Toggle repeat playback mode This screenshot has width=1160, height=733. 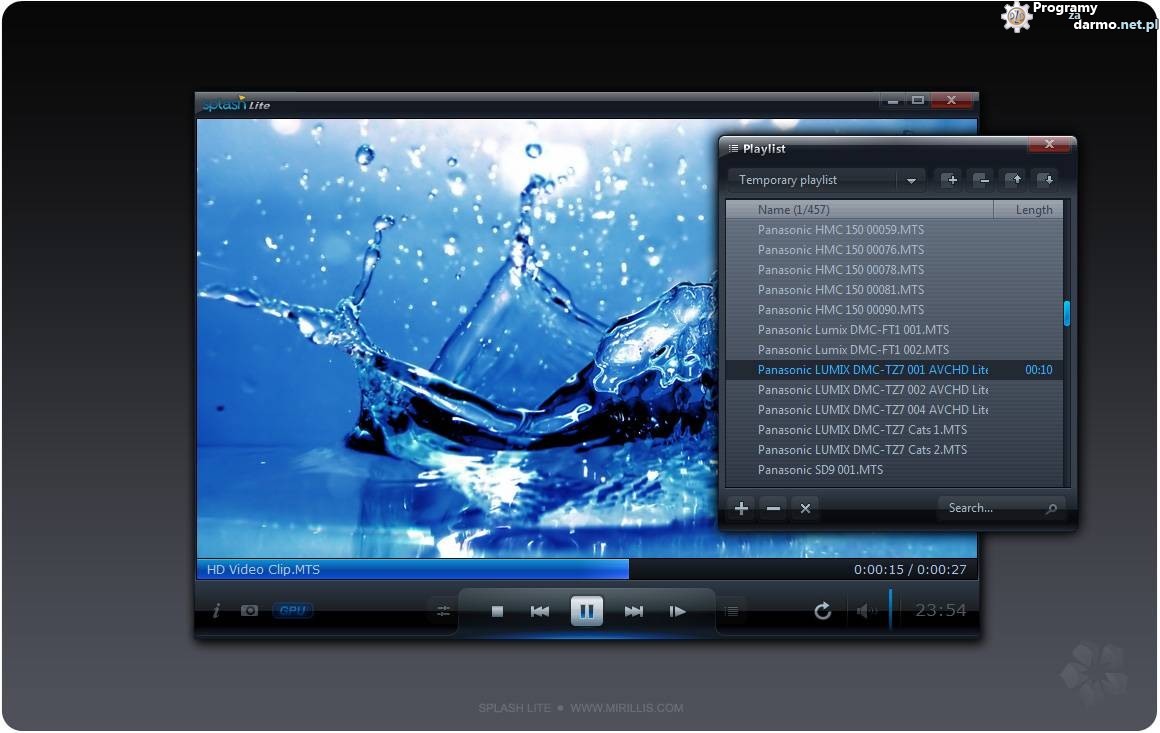click(x=822, y=611)
